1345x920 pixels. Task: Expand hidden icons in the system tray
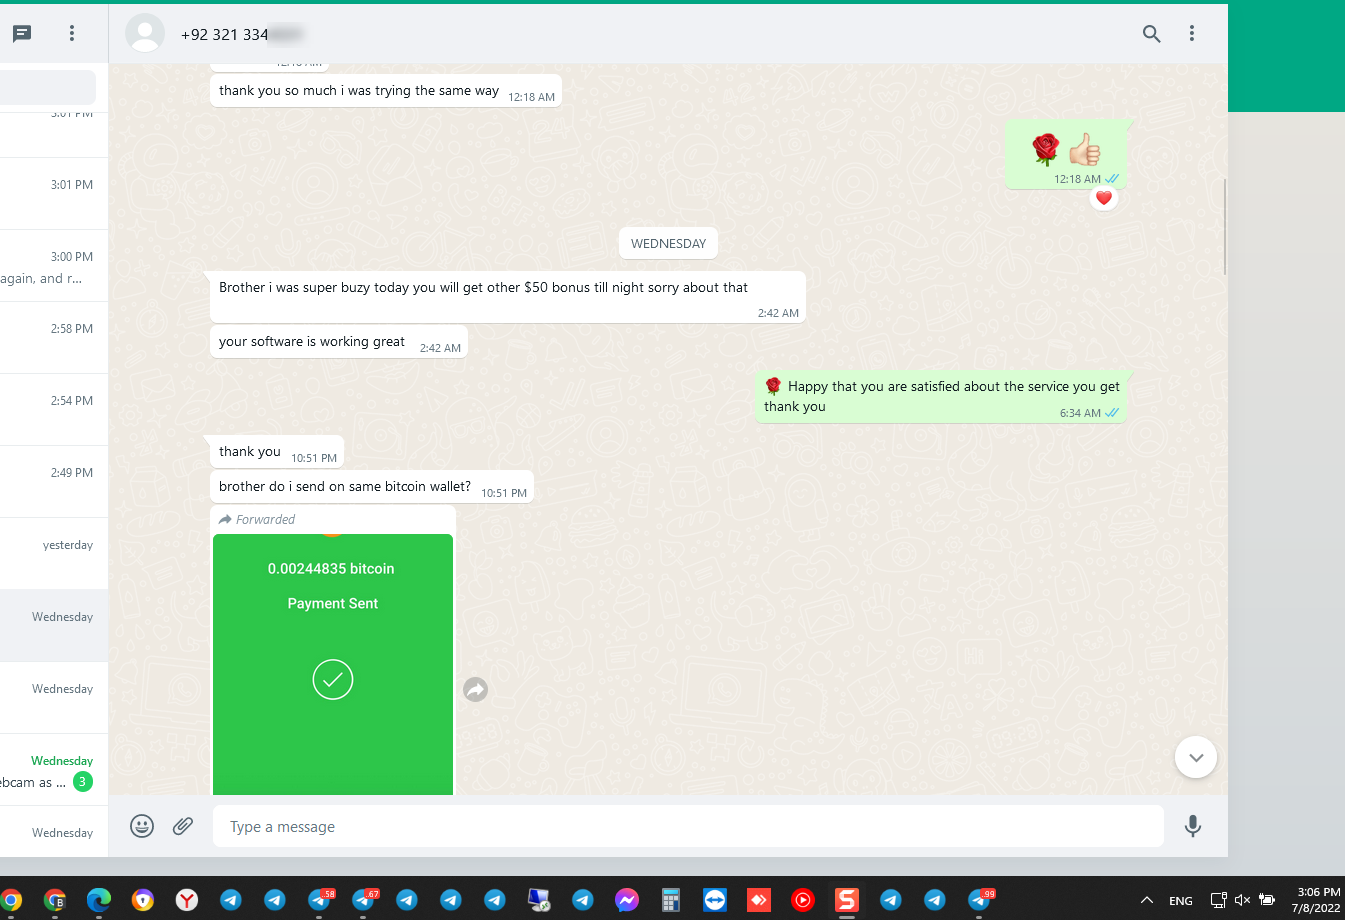coord(1147,900)
